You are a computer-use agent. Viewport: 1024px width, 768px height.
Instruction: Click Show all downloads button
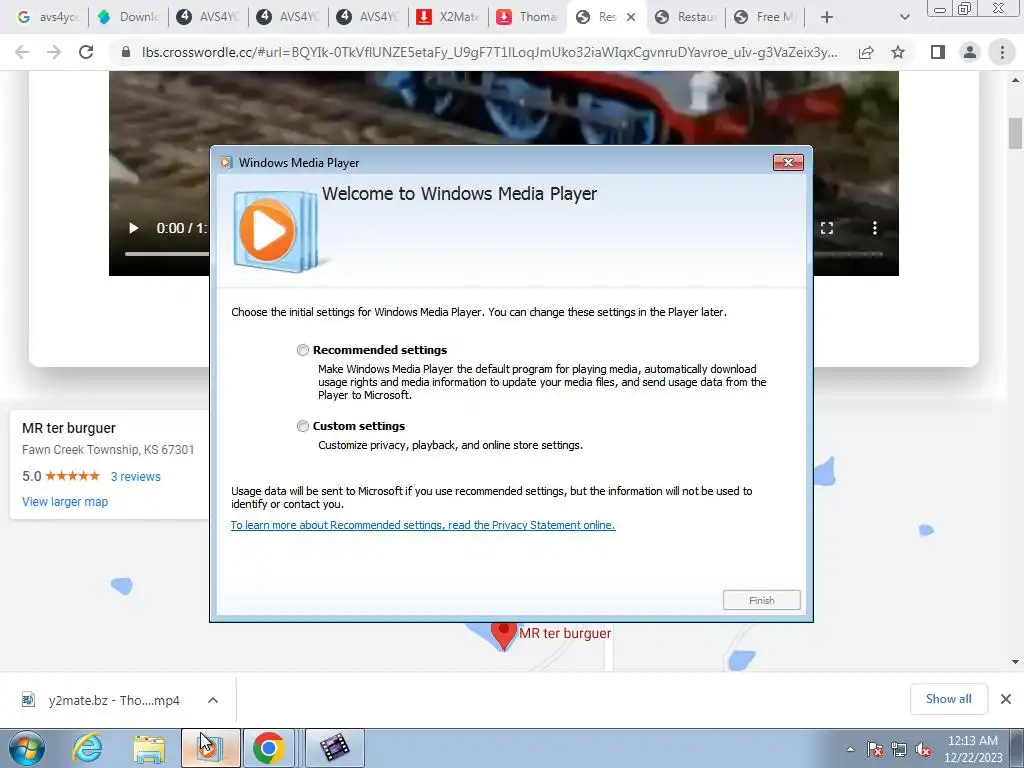pos(948,699)
